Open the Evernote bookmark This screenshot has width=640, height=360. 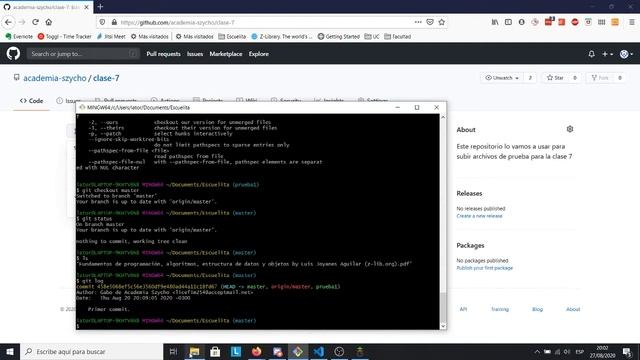[x=19, y=36]
